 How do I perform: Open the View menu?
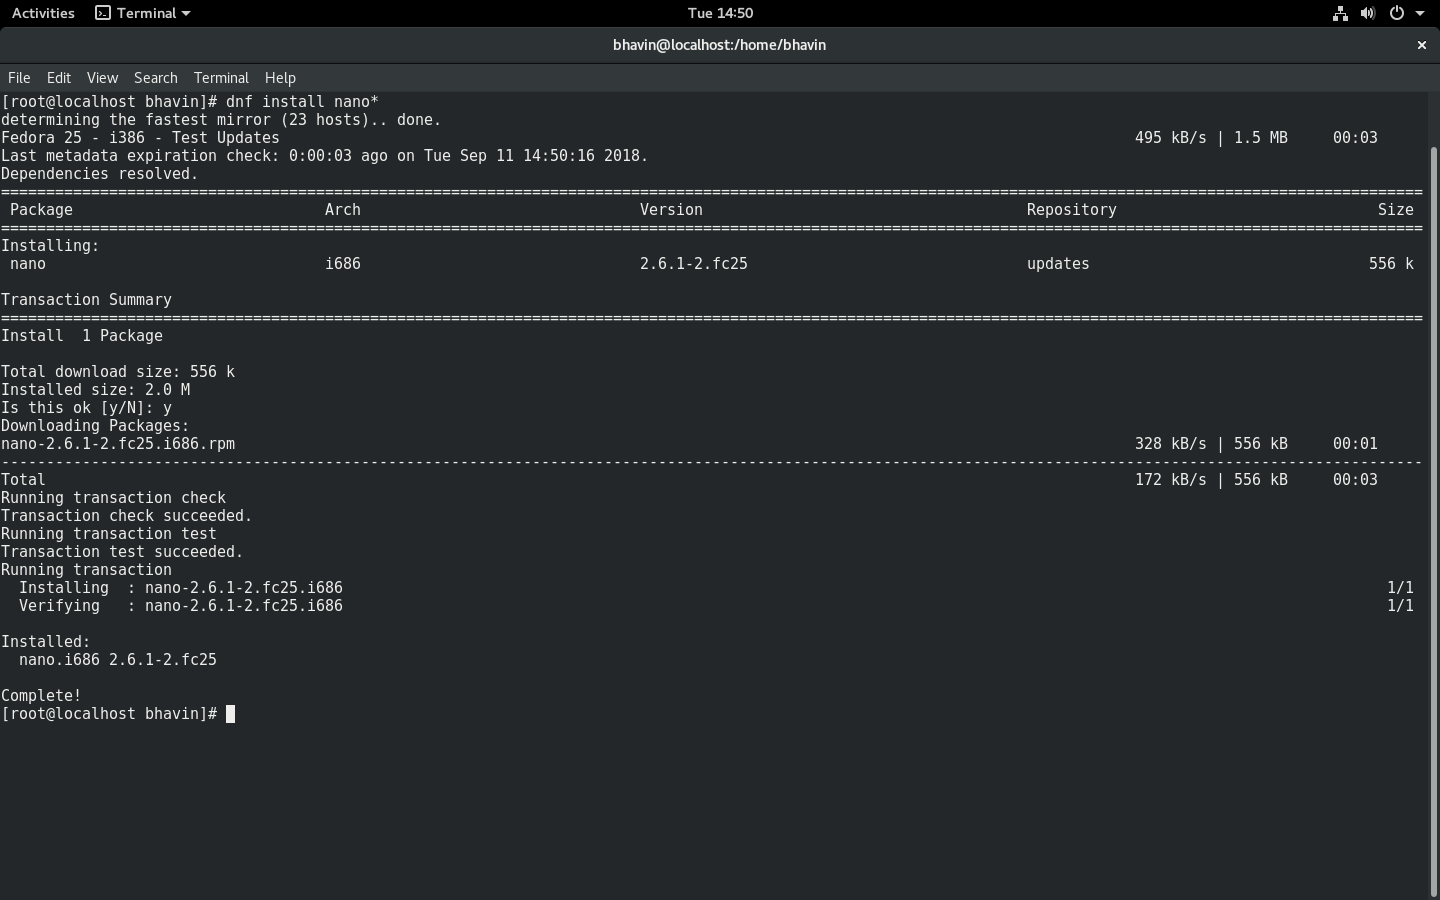[102, 78]
